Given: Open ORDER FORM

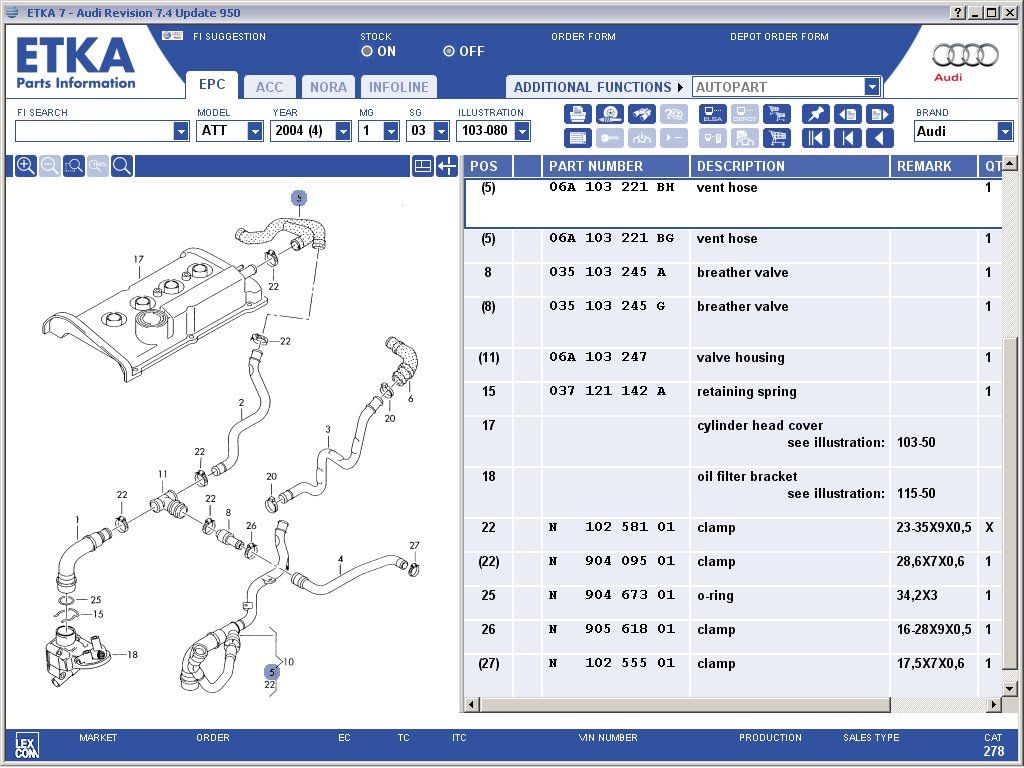Looking at the screenshot, I should coord(583,37).
